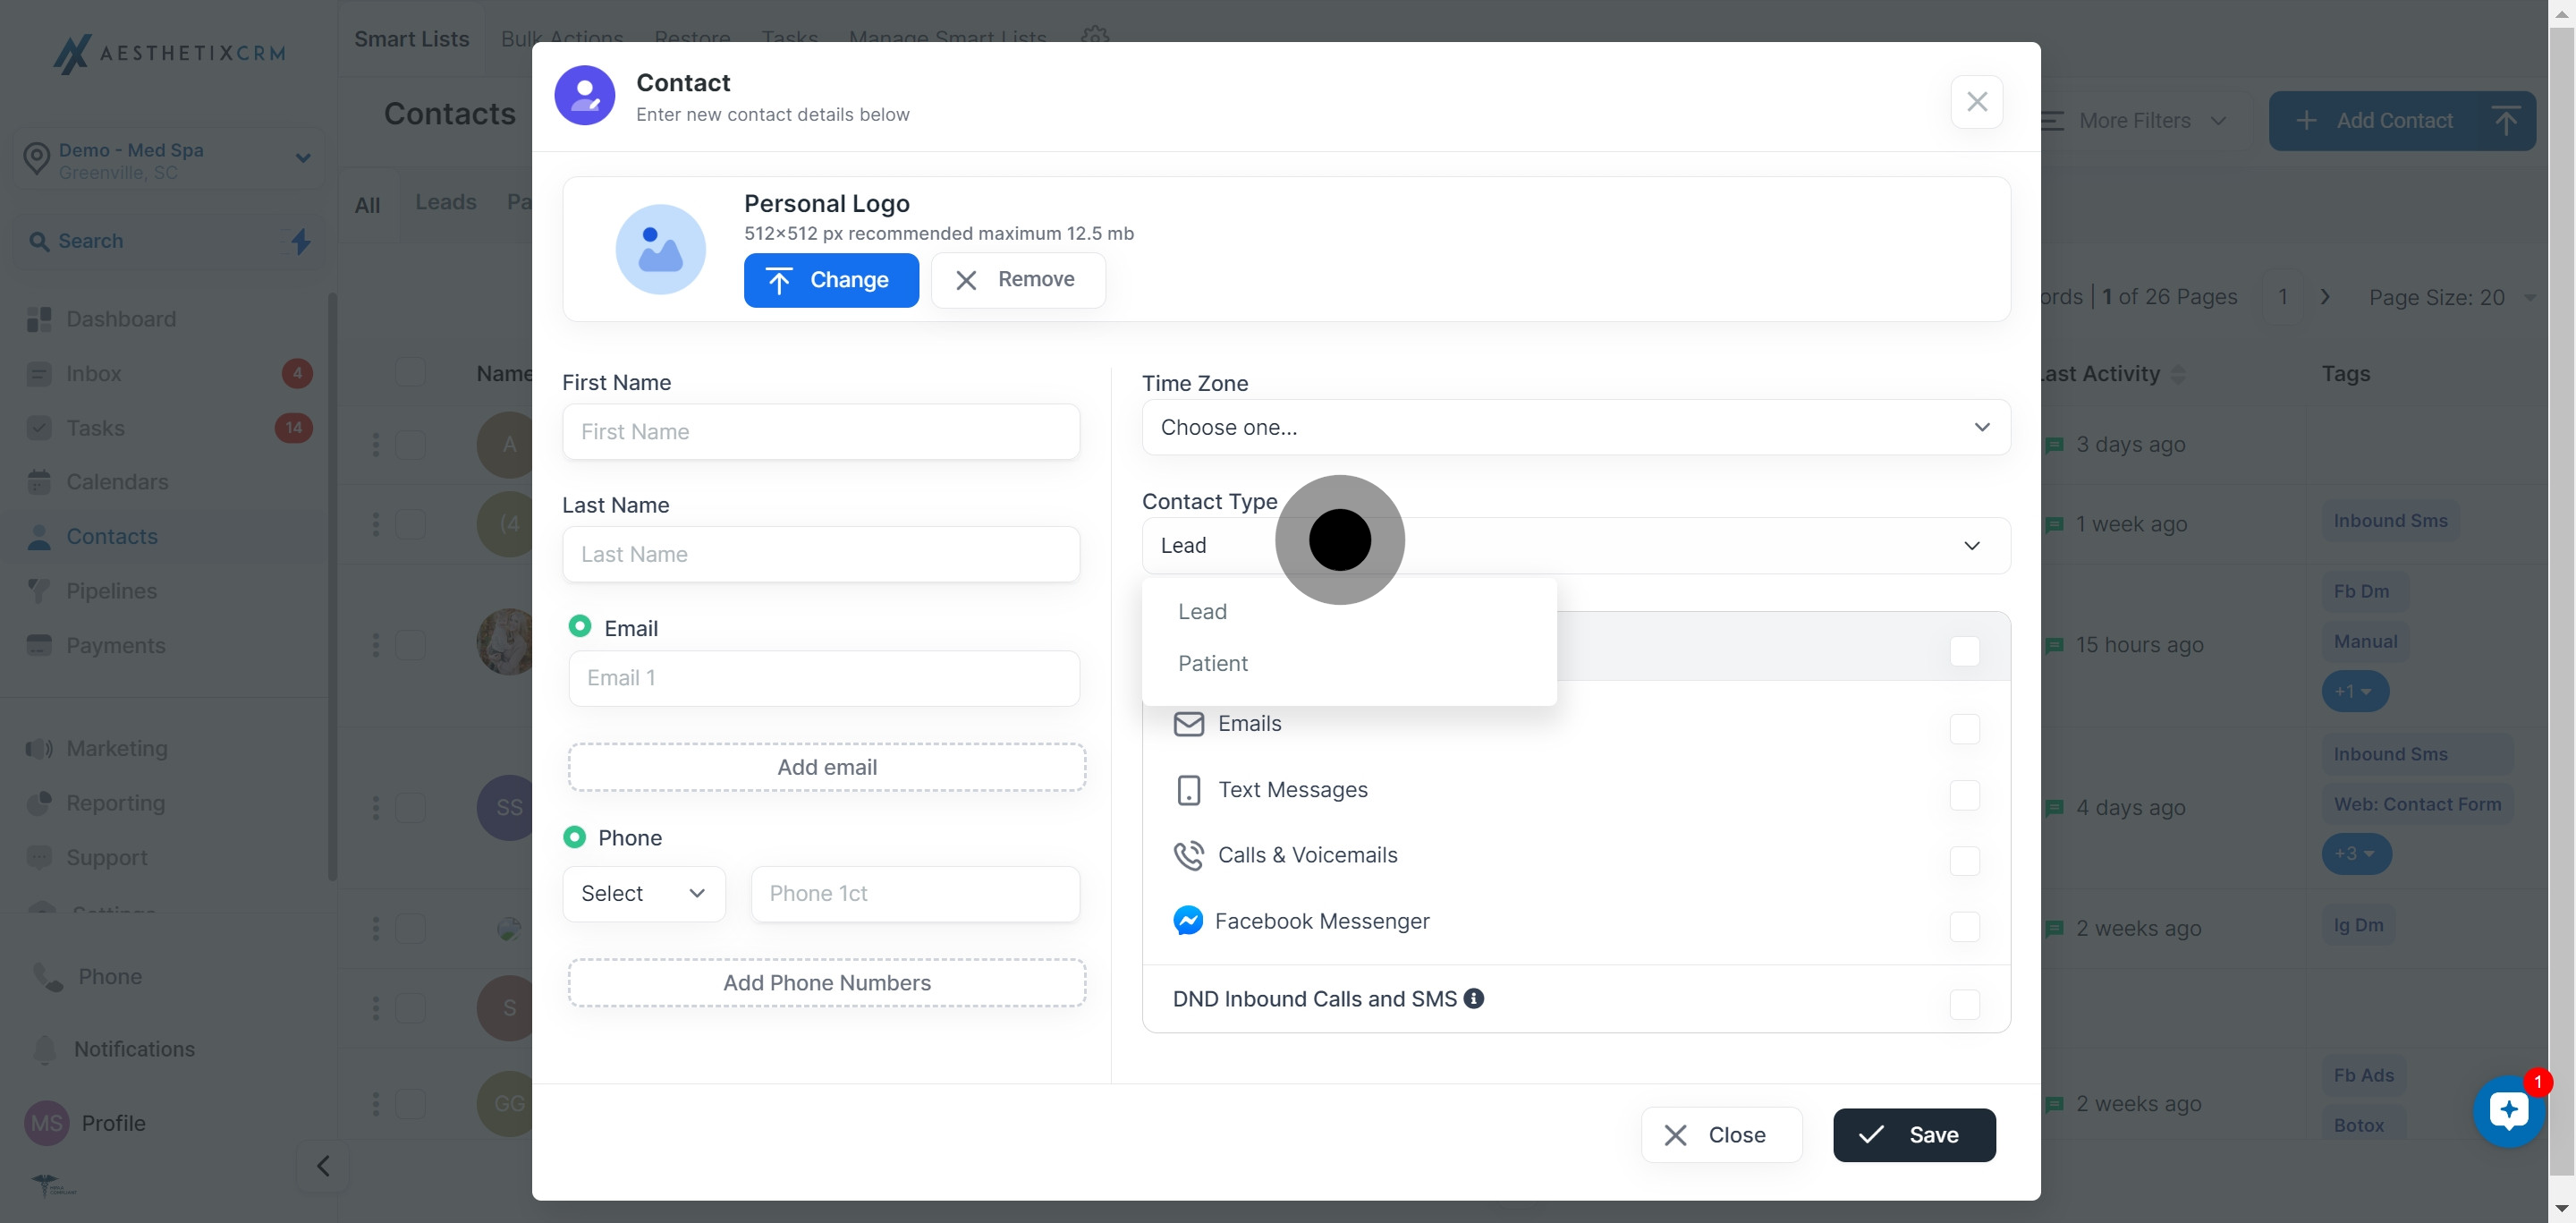Open the Time Zone dropdown

[1575, 427]
